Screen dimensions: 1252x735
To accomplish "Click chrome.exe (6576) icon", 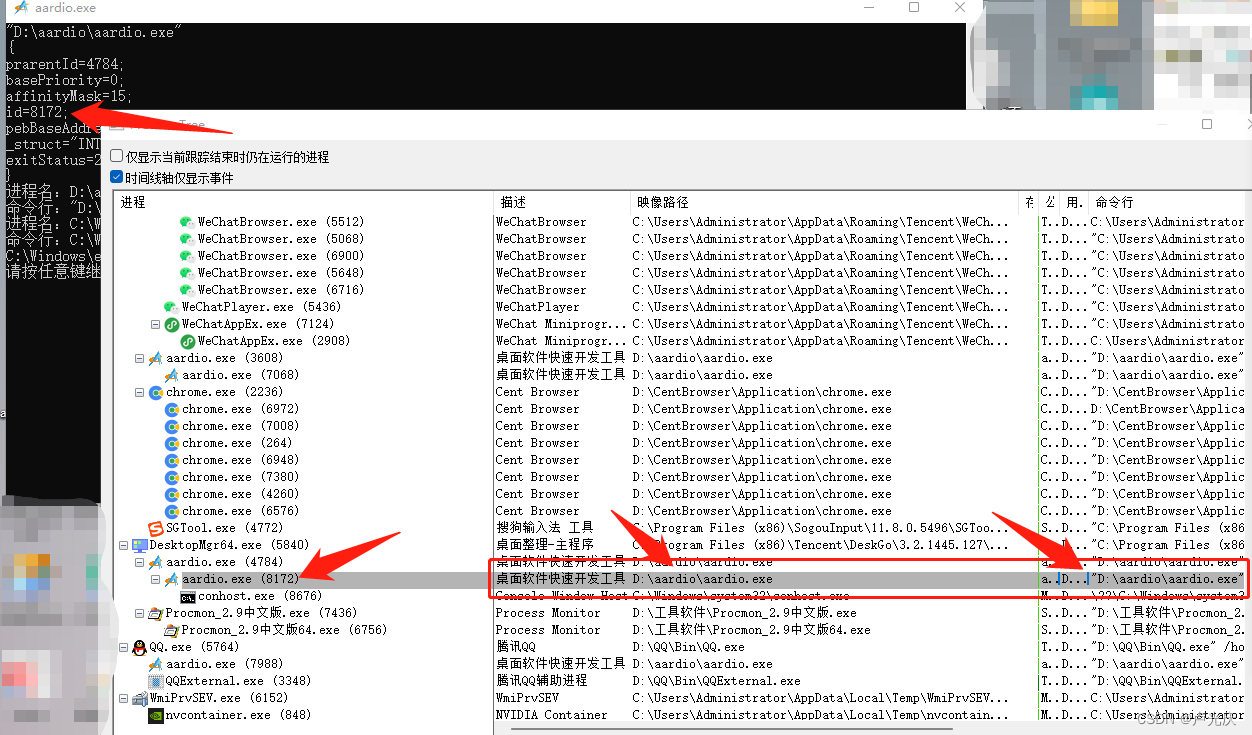I will [171, 511].
